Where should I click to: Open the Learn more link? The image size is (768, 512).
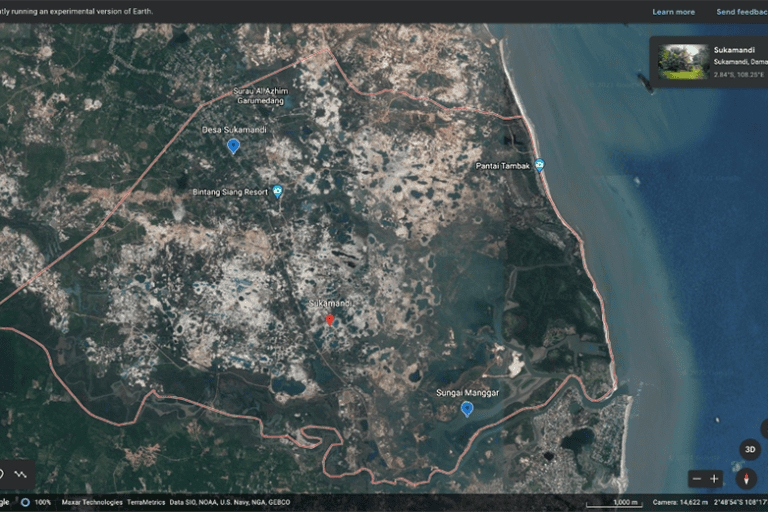(673, 12)
